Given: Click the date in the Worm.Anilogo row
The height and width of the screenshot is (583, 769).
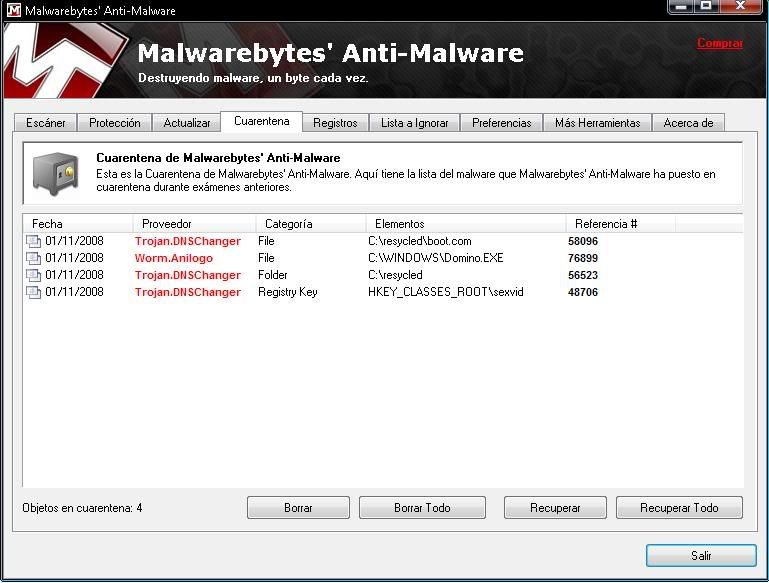Looking at the screenshot, I should tap(75, 258).
